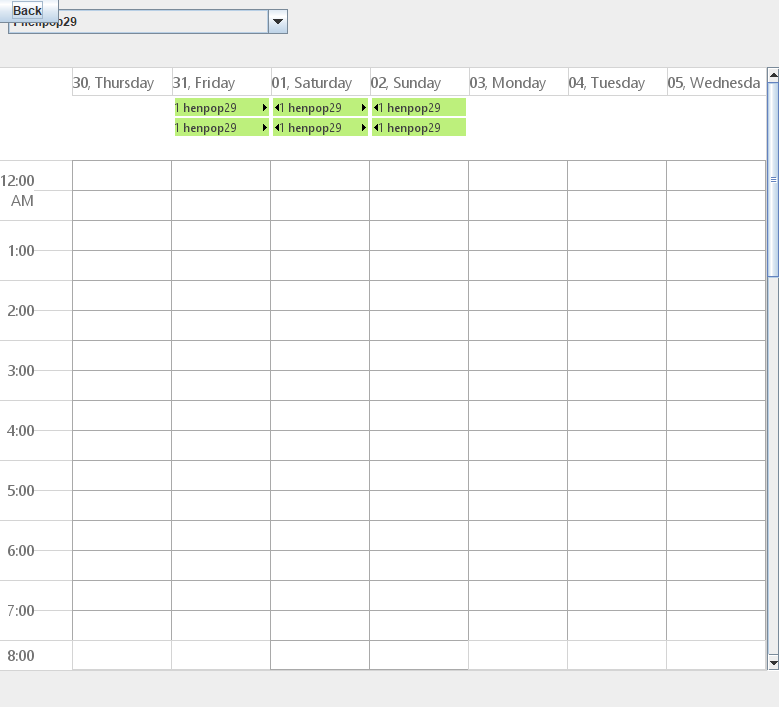The height and width of the screenshot is (707, 779).
Task: Click right arrow on second Friday henpop29 event
Action: pyautogui.click(x=264, y=128)
